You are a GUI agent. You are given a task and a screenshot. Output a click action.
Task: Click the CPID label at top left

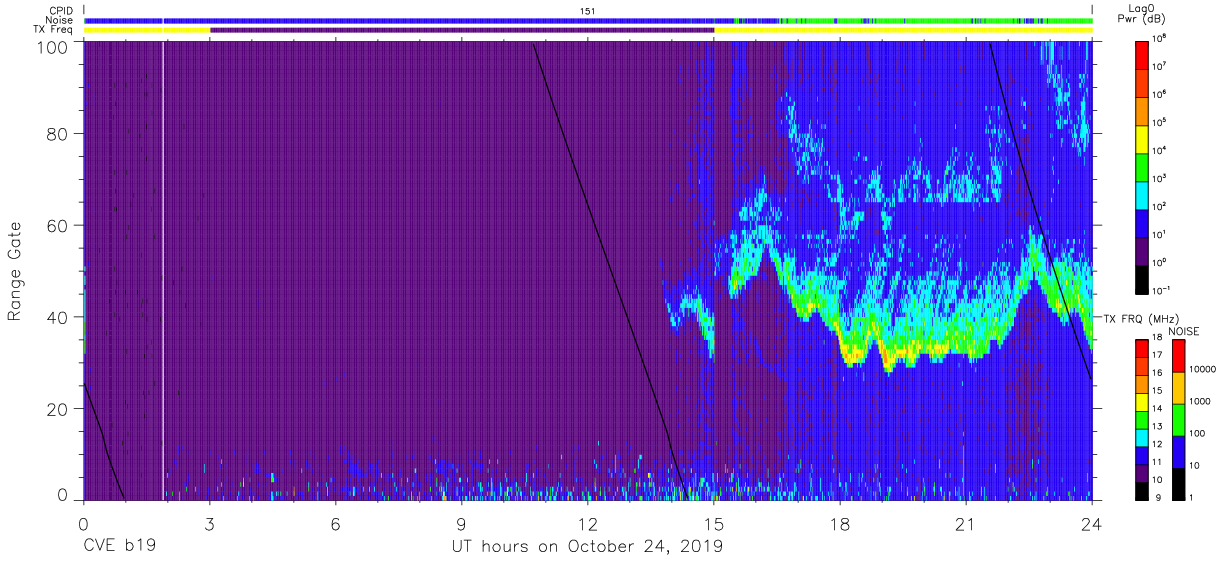click(63, 10)
